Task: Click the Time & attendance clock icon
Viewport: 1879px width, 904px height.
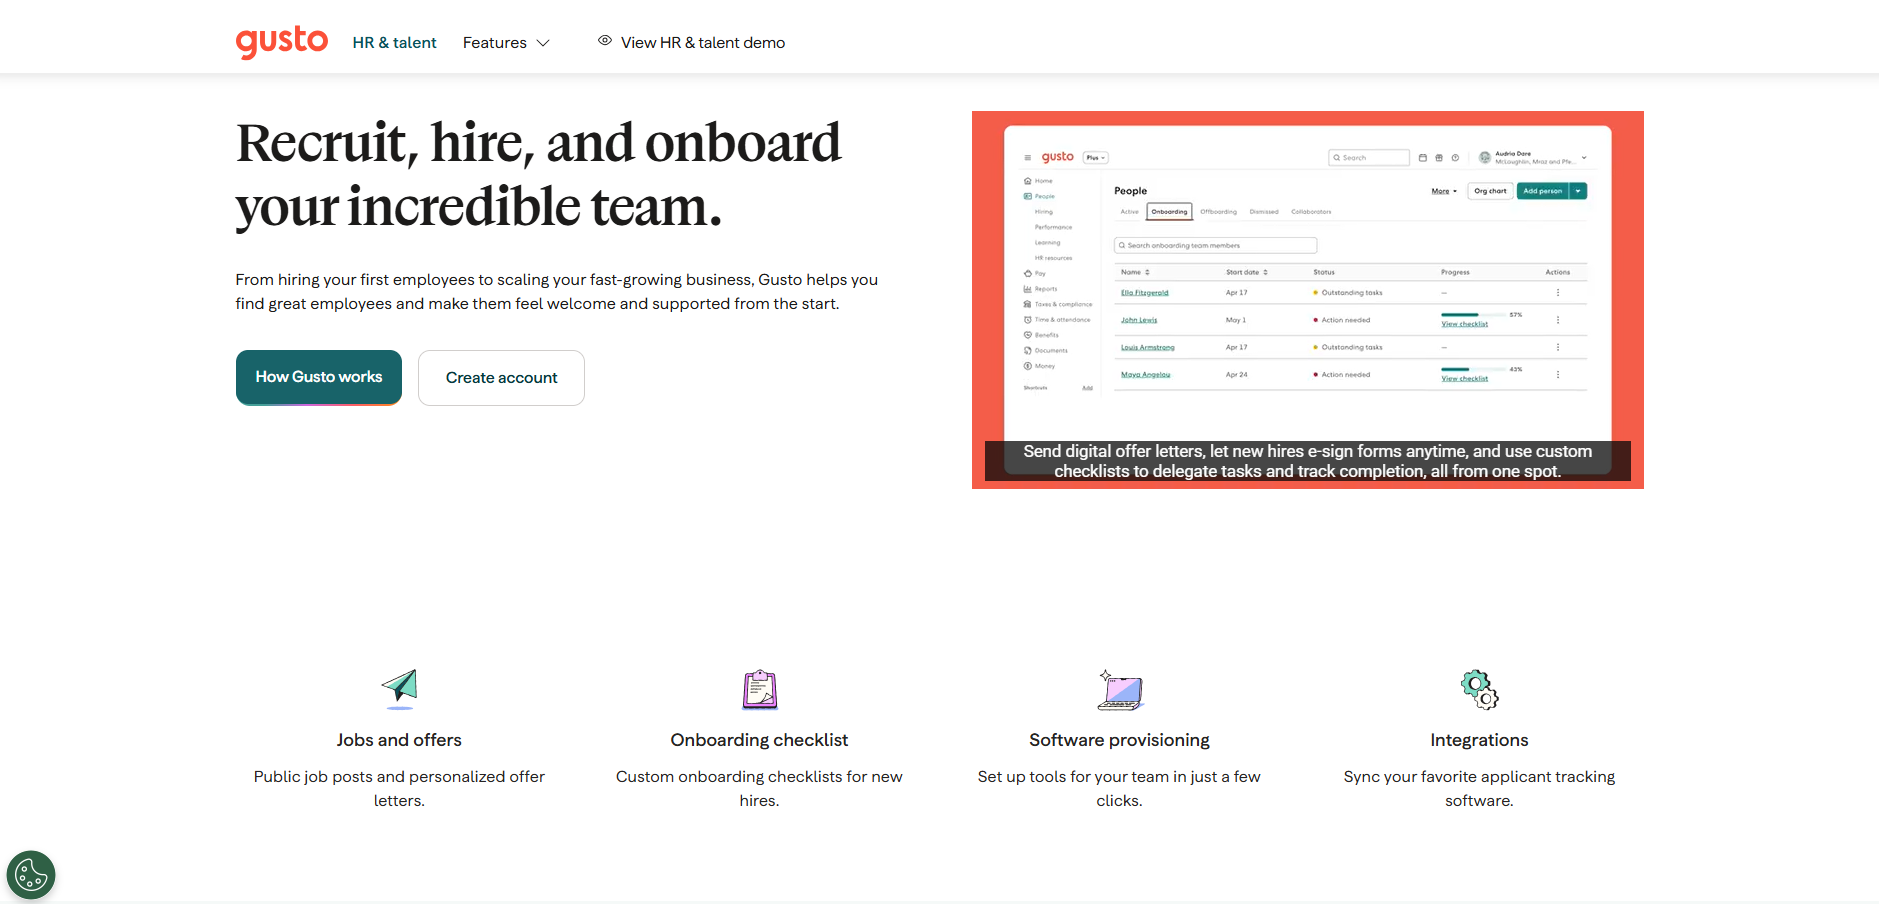Action: [x=1027, y=320]
